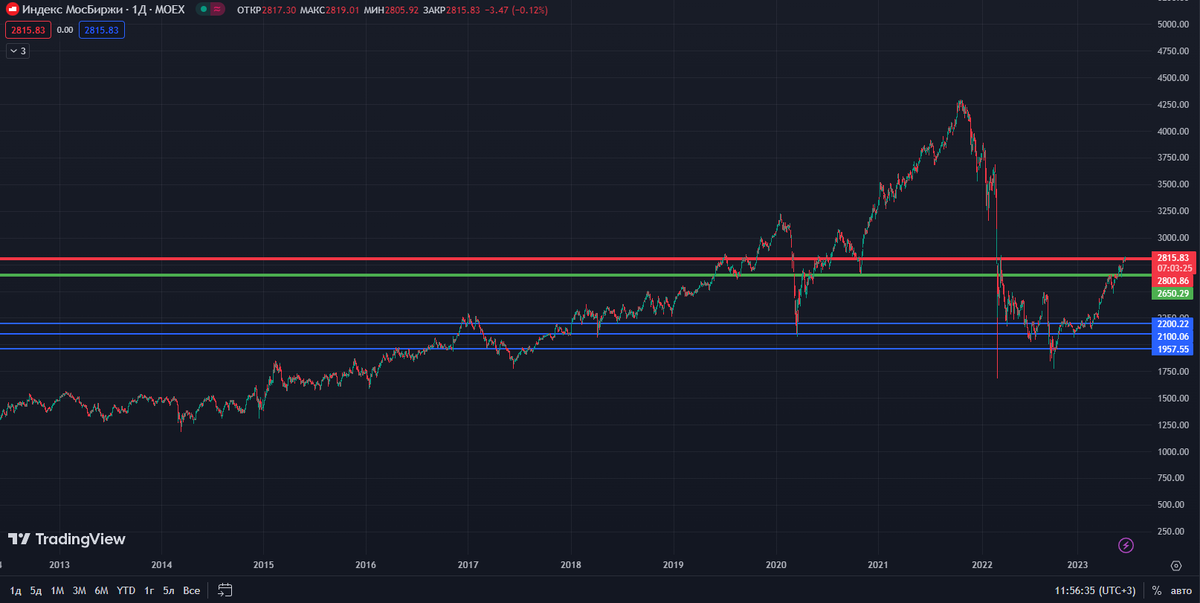Click the blue 2815.83 buy price box
This screenshot has height=603, width=1200.
101,30
